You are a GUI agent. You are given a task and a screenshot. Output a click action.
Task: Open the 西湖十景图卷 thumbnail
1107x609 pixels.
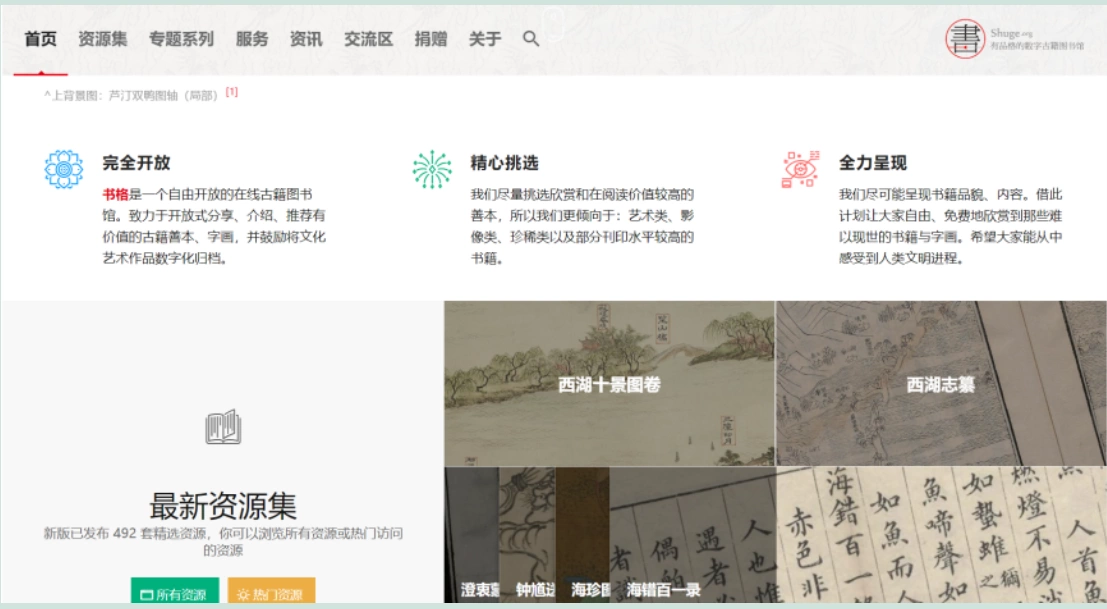pos(609,383)
